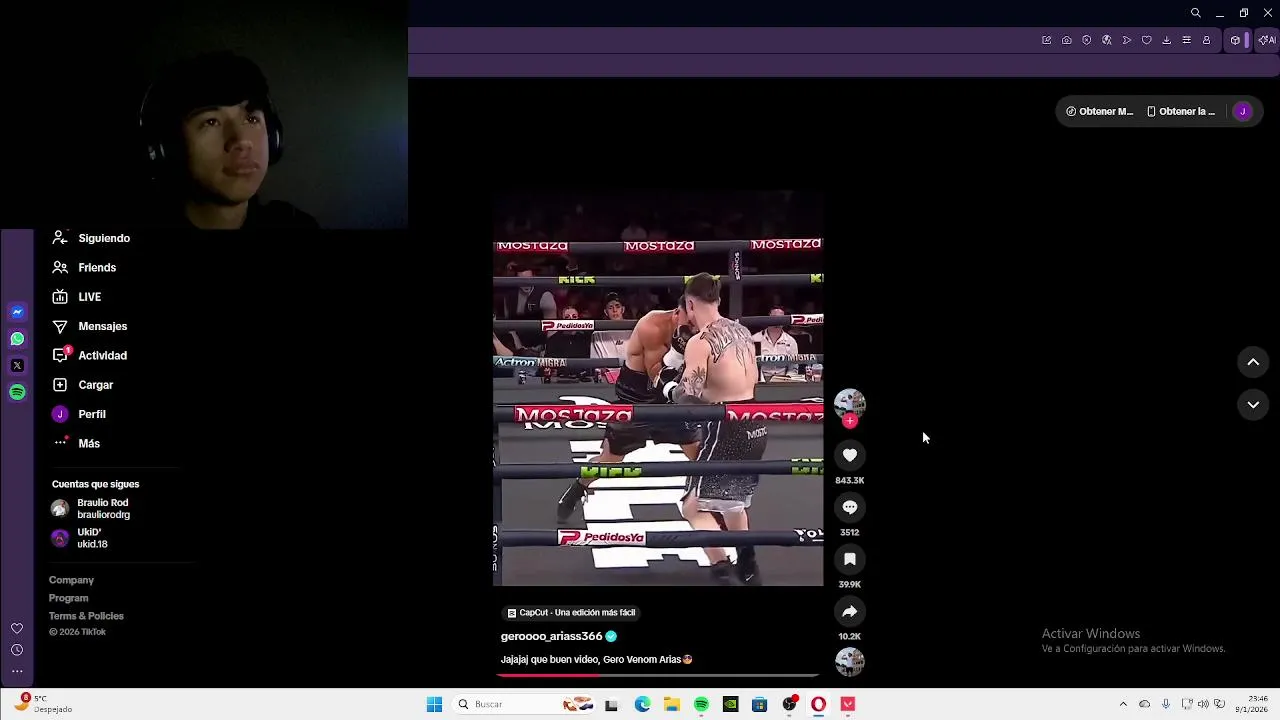Open comments on the boxing video
The image size is (1280, 720).
tap(850, 507)
